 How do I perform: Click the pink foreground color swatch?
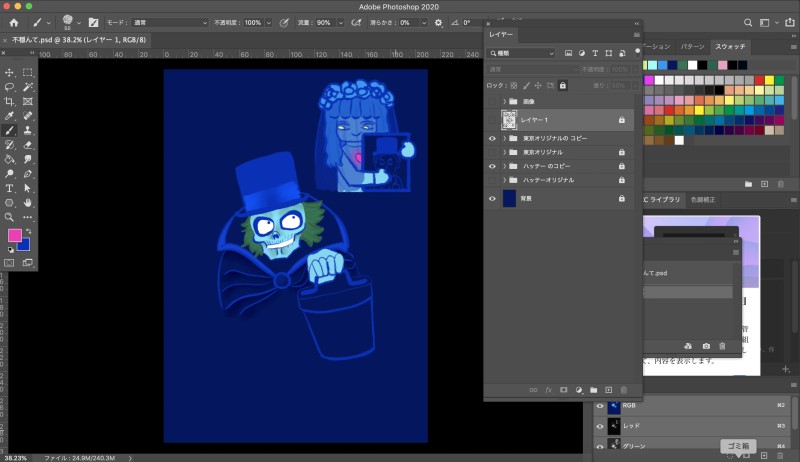point(15,236)
